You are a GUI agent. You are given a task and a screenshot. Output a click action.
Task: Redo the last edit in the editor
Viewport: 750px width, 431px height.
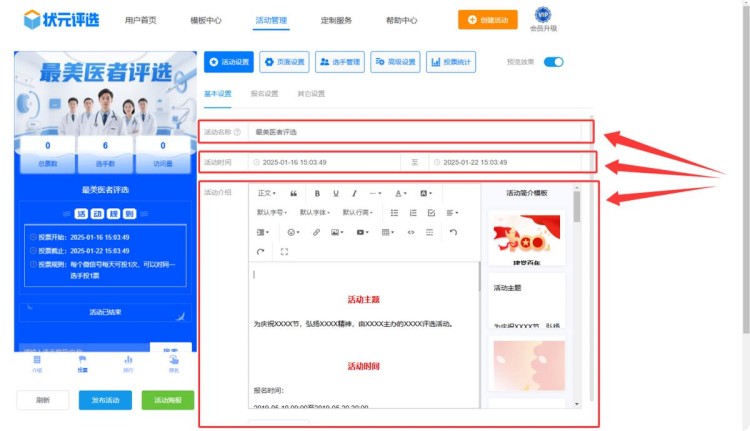[x=261, y=251]
